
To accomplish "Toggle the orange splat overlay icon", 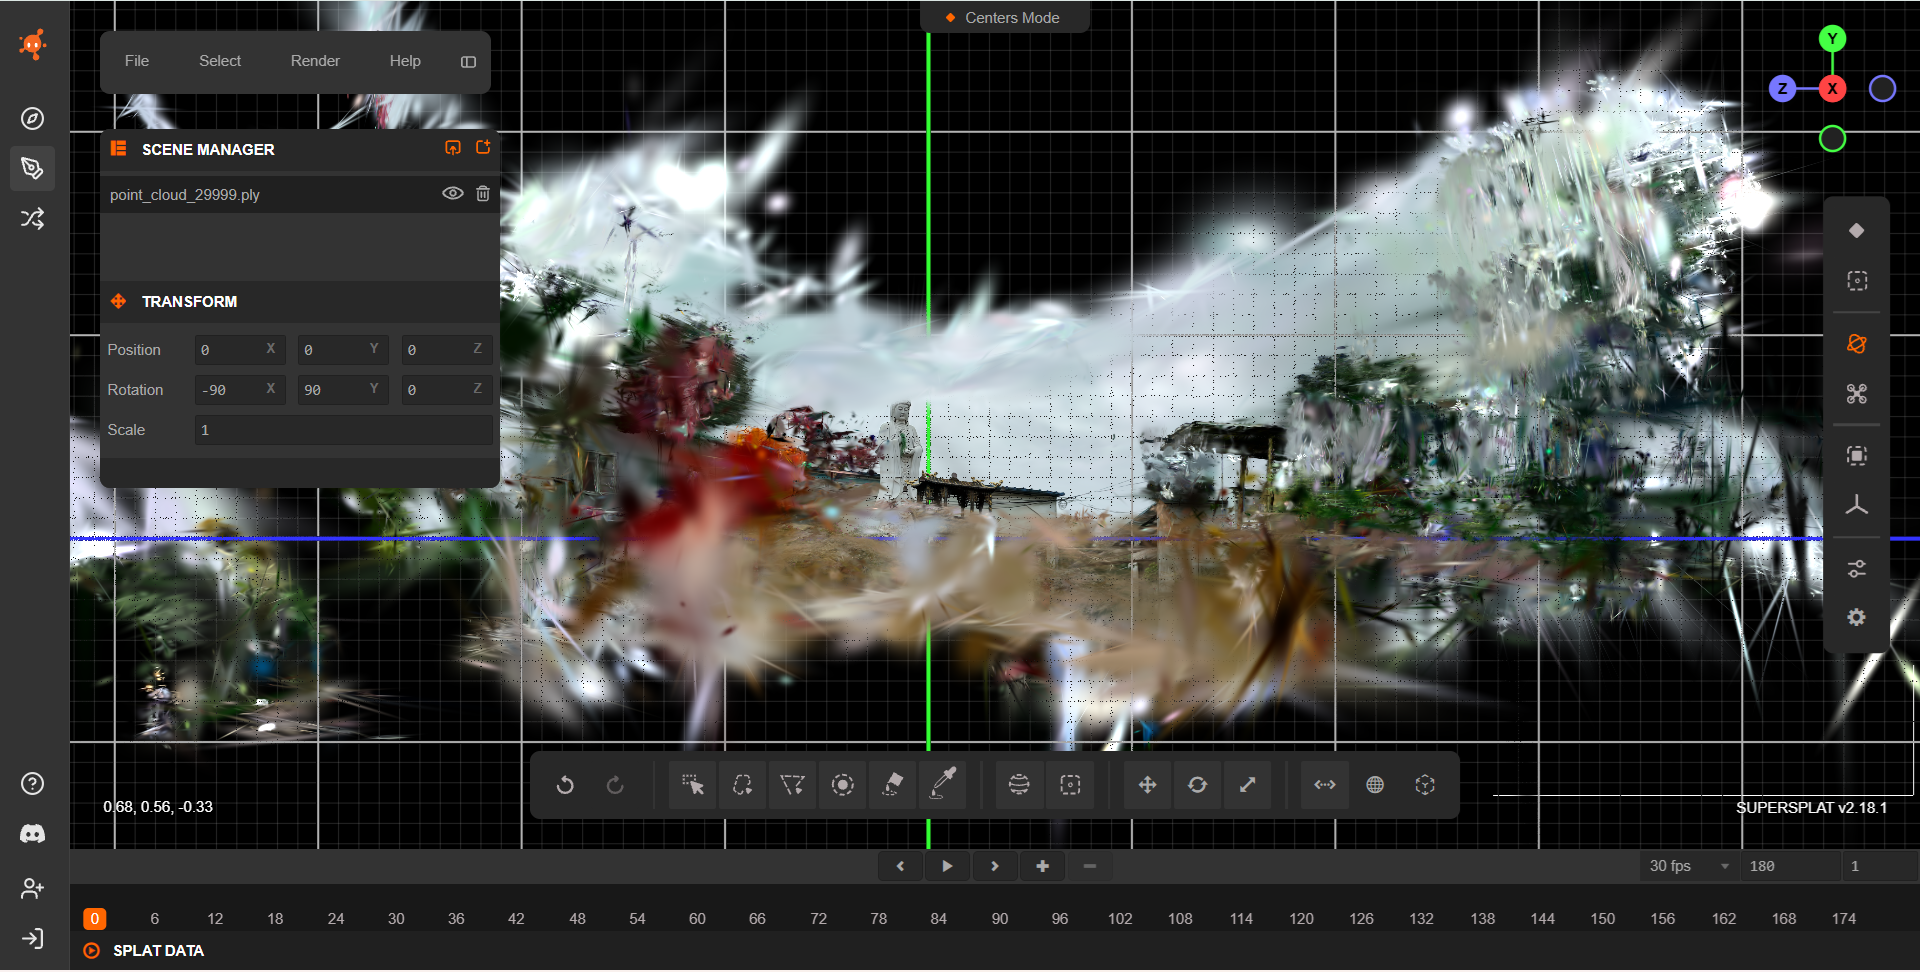I will (1857, 344).
